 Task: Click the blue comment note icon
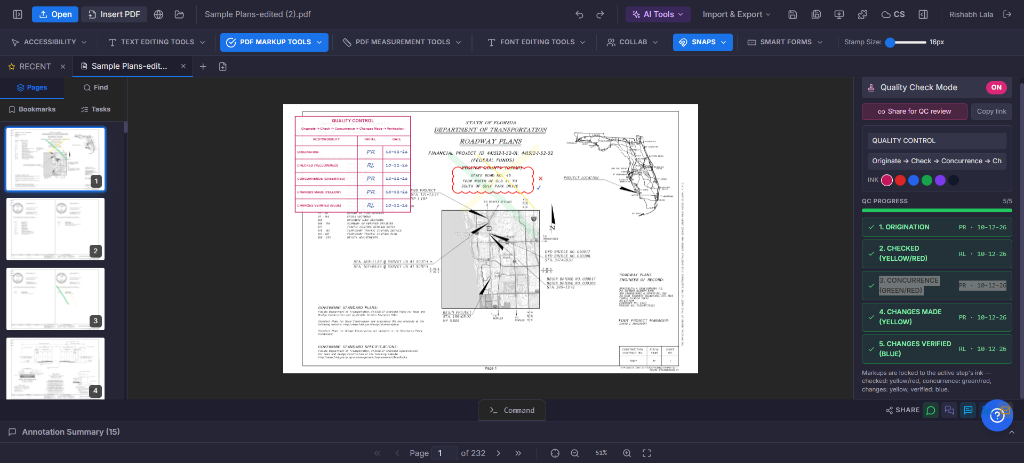[x=968, y=410]
